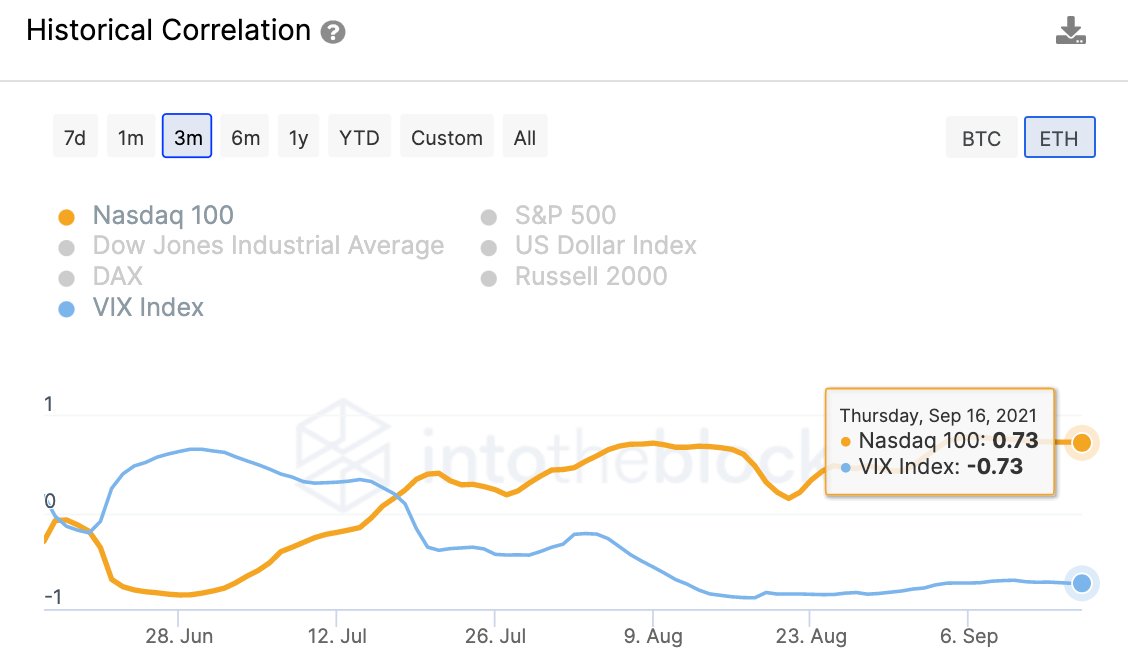The width and height of the screenshot is (1128, 654).
Task: Select the 7d time range
Action: [75, 138]
